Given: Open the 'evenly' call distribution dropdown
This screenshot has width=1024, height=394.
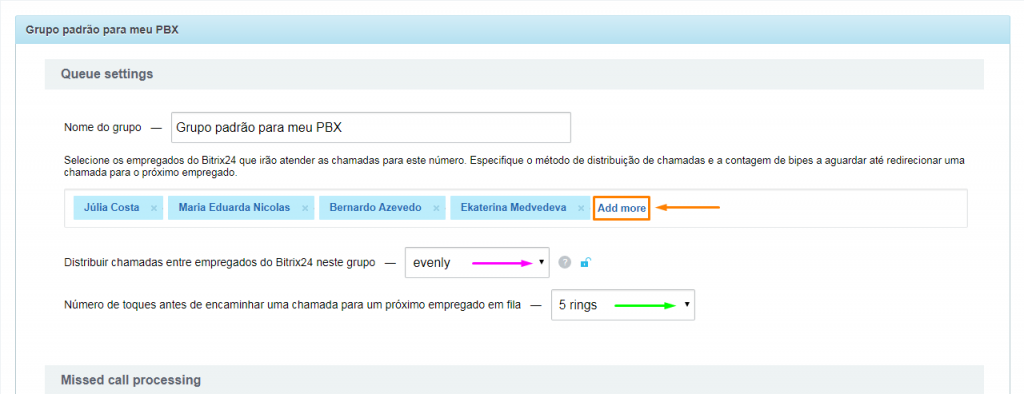Looking at the screenshot, I should 477,263.
